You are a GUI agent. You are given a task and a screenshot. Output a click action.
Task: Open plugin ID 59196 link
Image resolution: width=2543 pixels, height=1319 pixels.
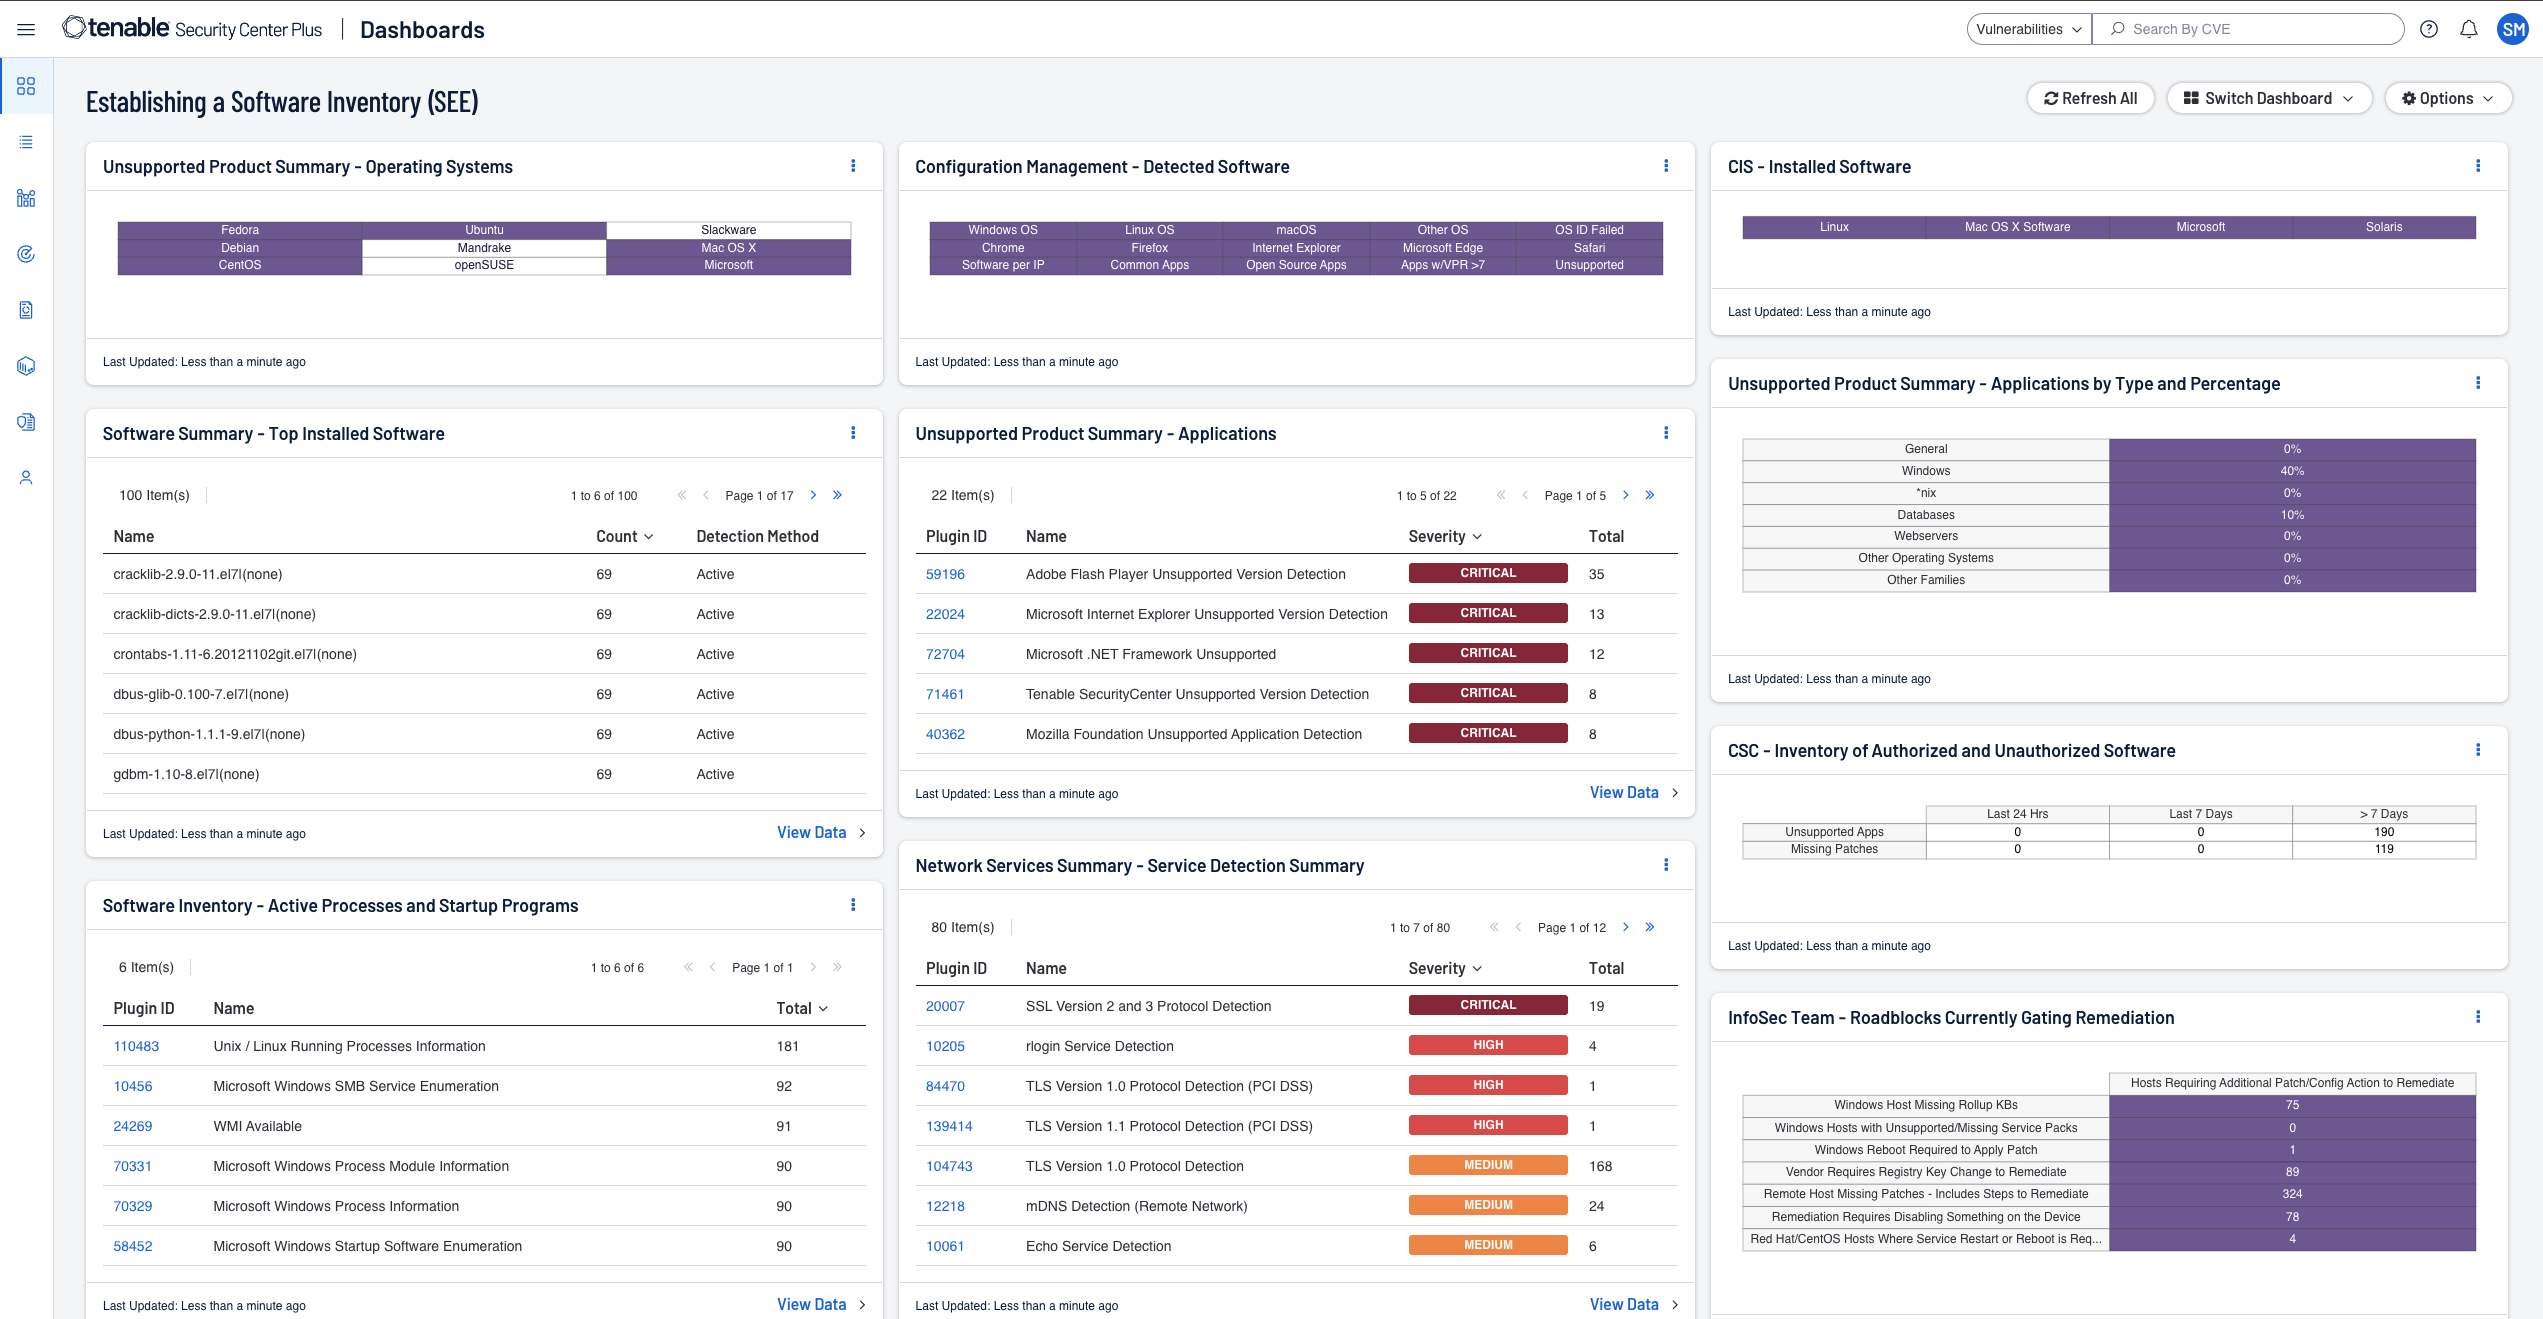coord(944,574)
